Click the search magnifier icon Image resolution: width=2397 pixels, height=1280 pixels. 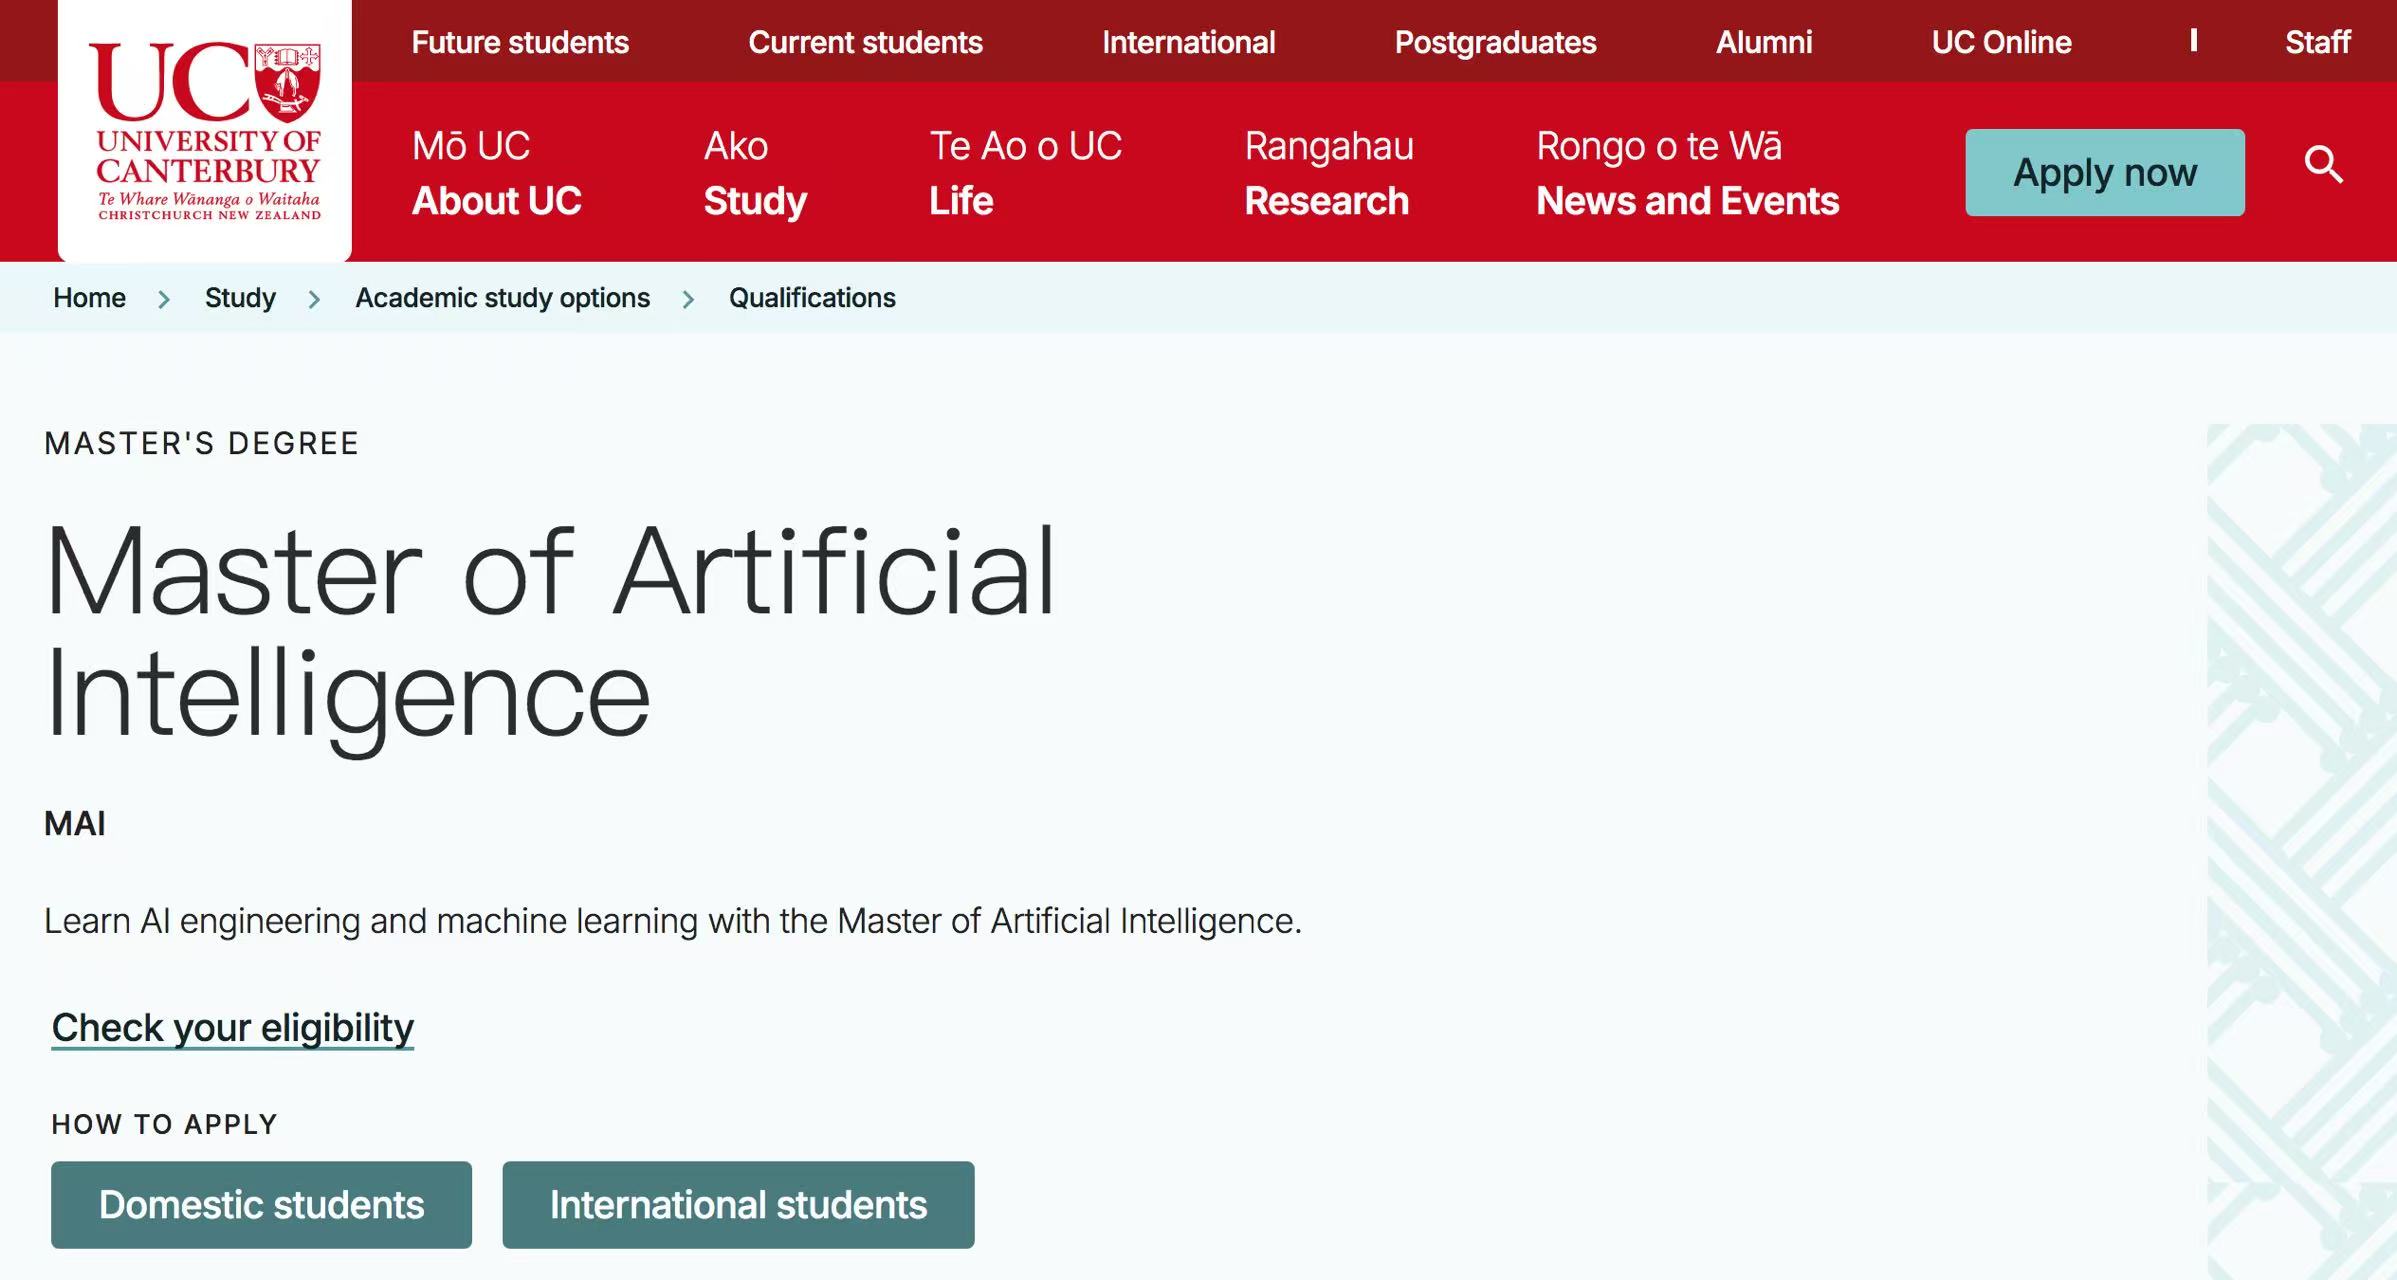point(2322,165)
